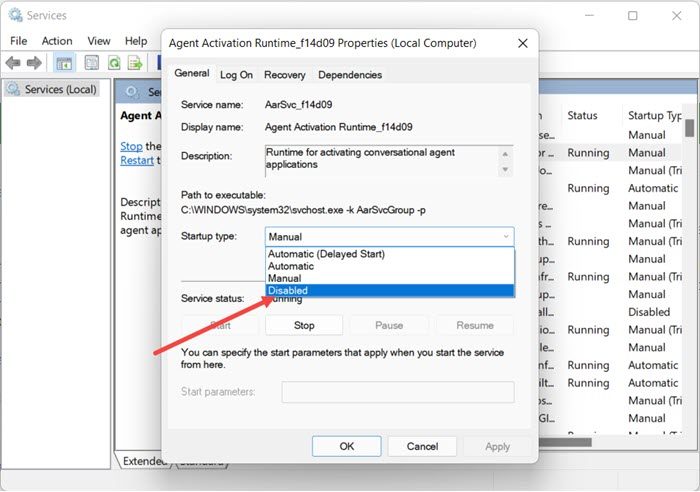This screenshot has height=492, width=700.
Task: Switch to the General tab
Action: pyautogui.click(x=192, y=73)
